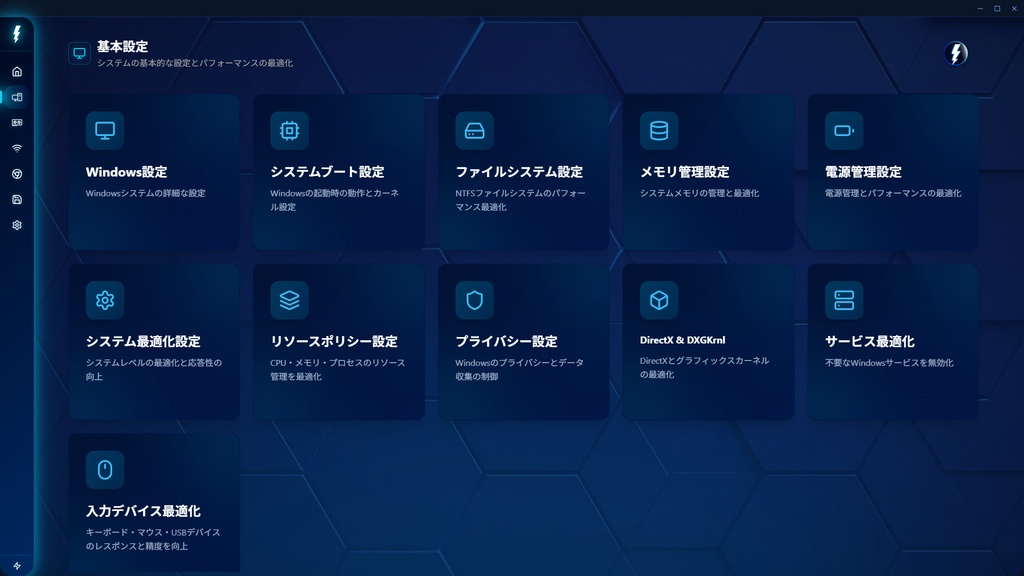Open システムブート設定 card title

tap(327, 172)
